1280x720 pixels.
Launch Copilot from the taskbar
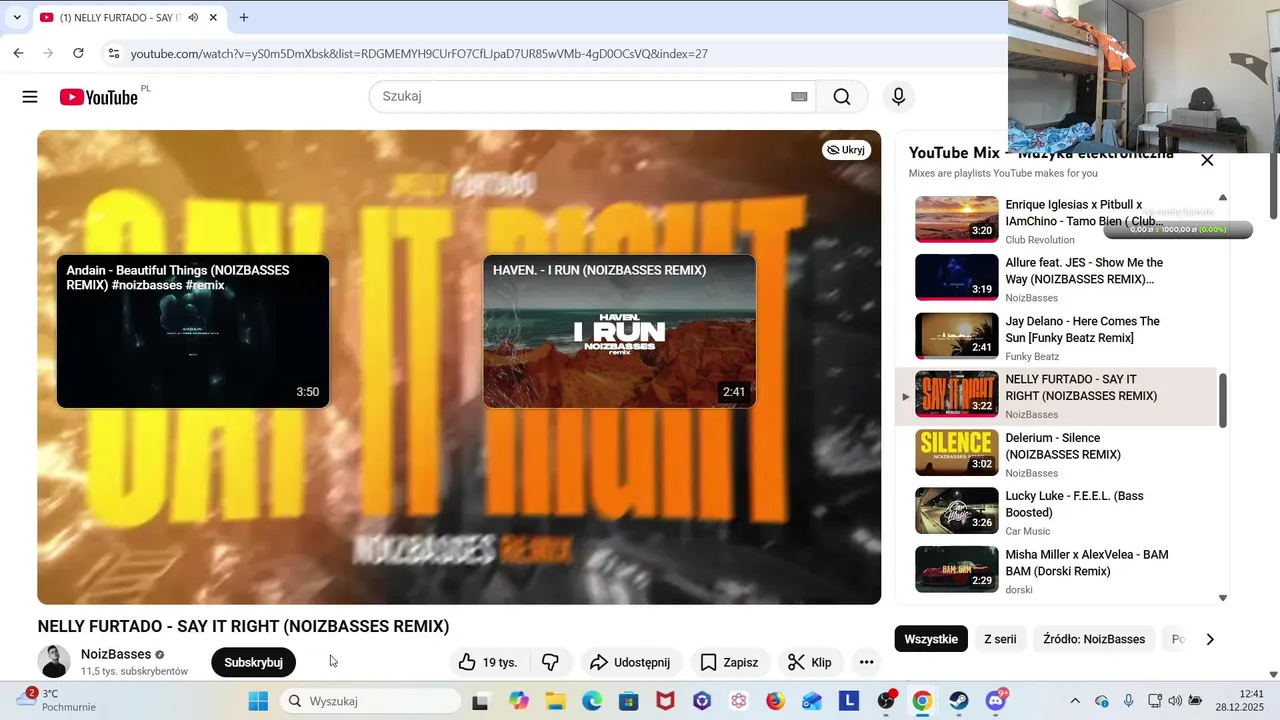[518, 701]
